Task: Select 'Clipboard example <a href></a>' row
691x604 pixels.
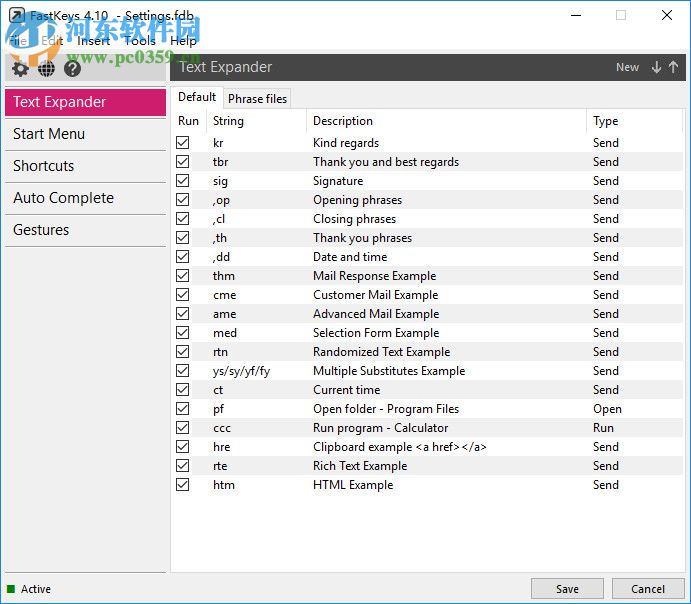Action: tap(427, 447)
